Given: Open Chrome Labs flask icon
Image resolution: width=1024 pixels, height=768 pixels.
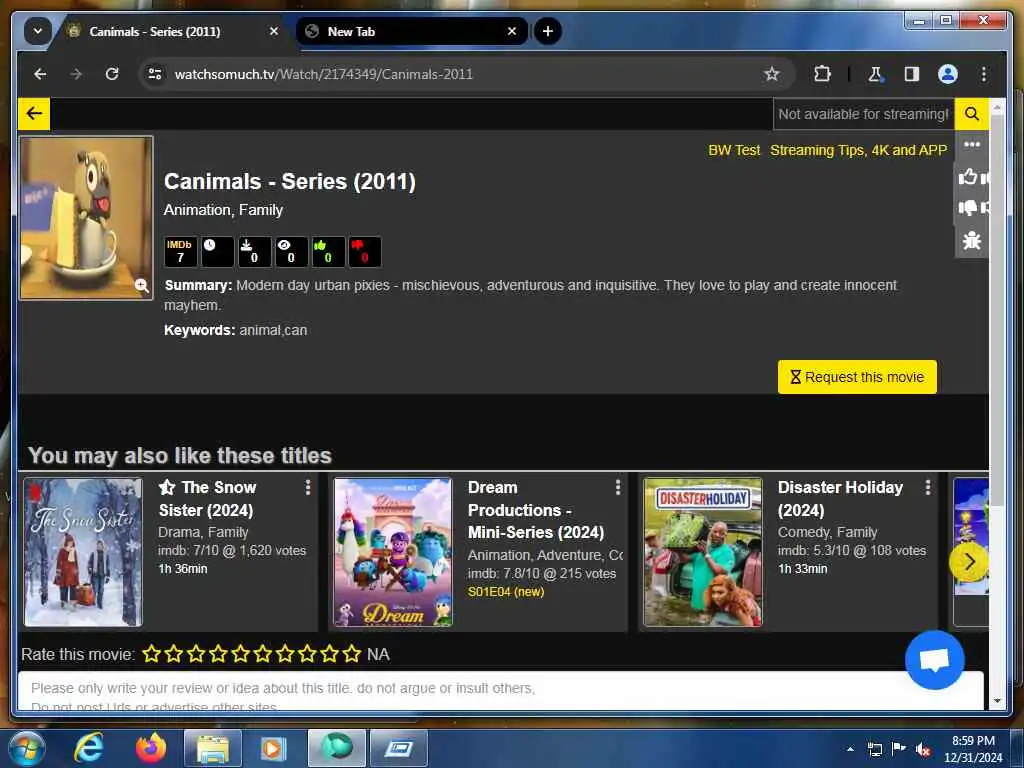Looking at the screenshot, I should click(x=875, y=74).
